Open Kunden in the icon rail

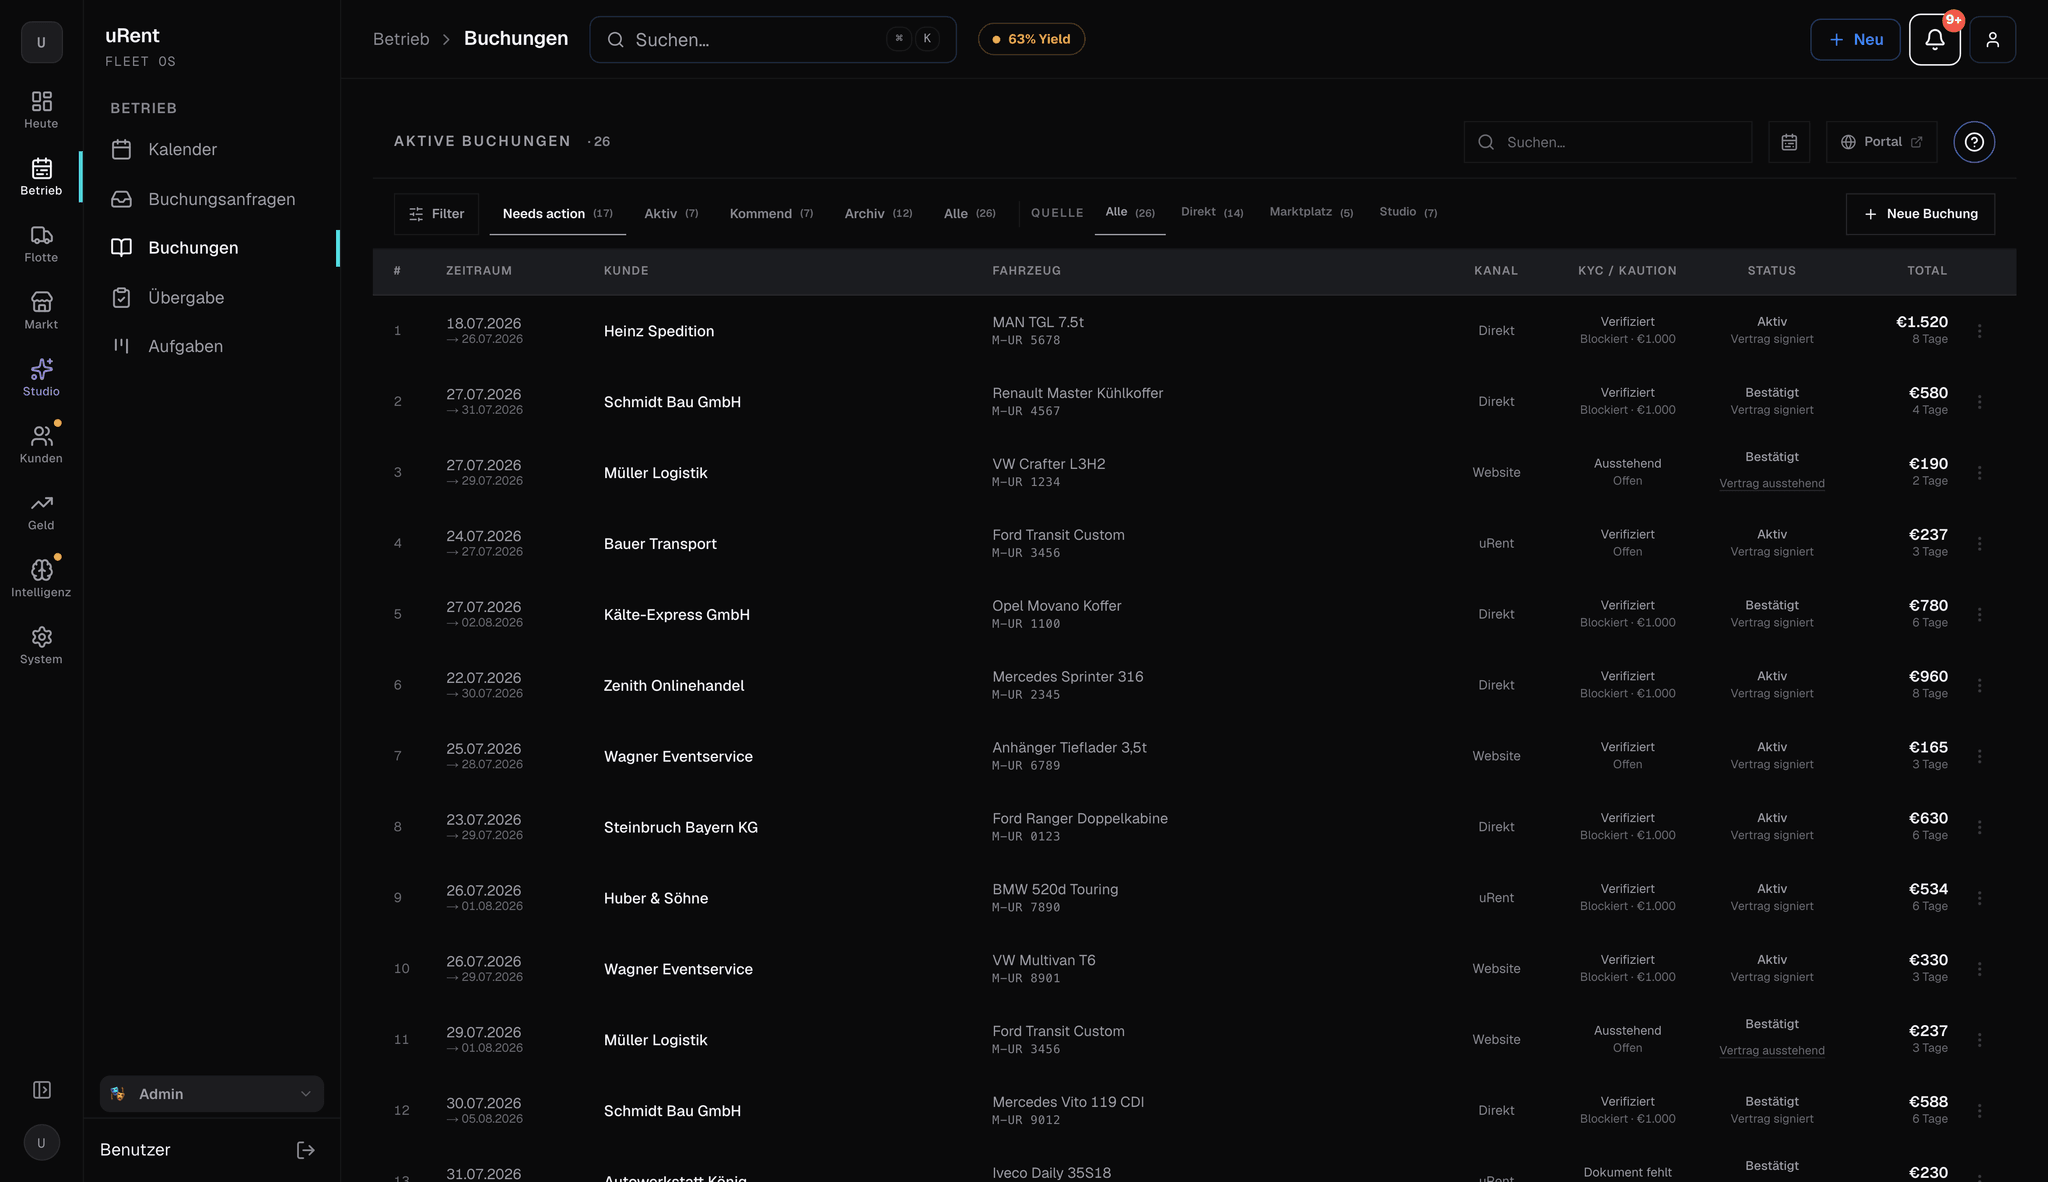coord(41,444)
